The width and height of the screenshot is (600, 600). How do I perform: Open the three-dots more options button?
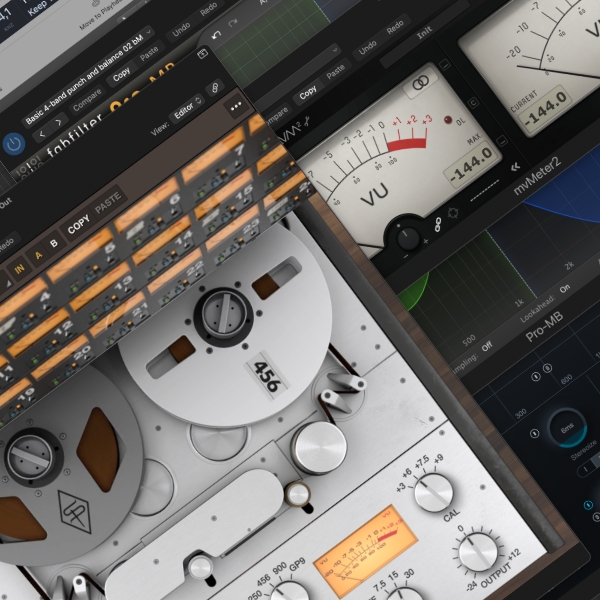(x=236, y=106)
